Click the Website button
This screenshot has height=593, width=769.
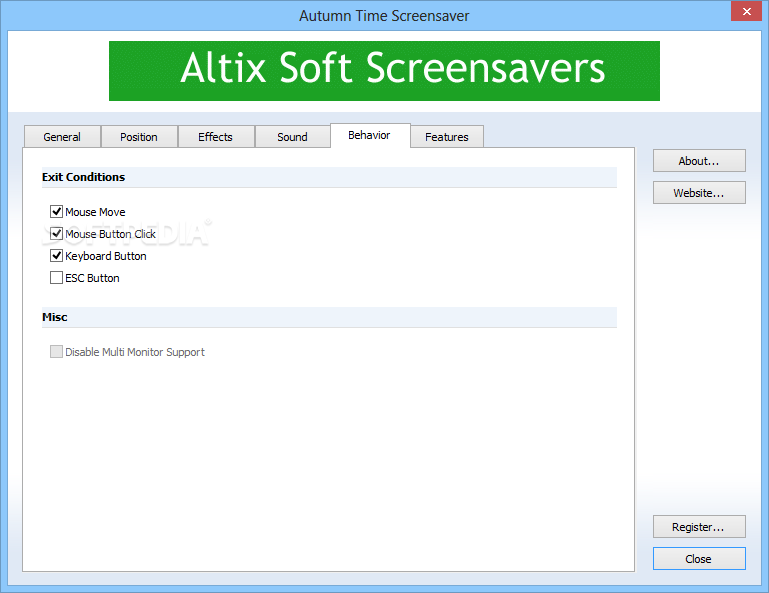[699, 193]
